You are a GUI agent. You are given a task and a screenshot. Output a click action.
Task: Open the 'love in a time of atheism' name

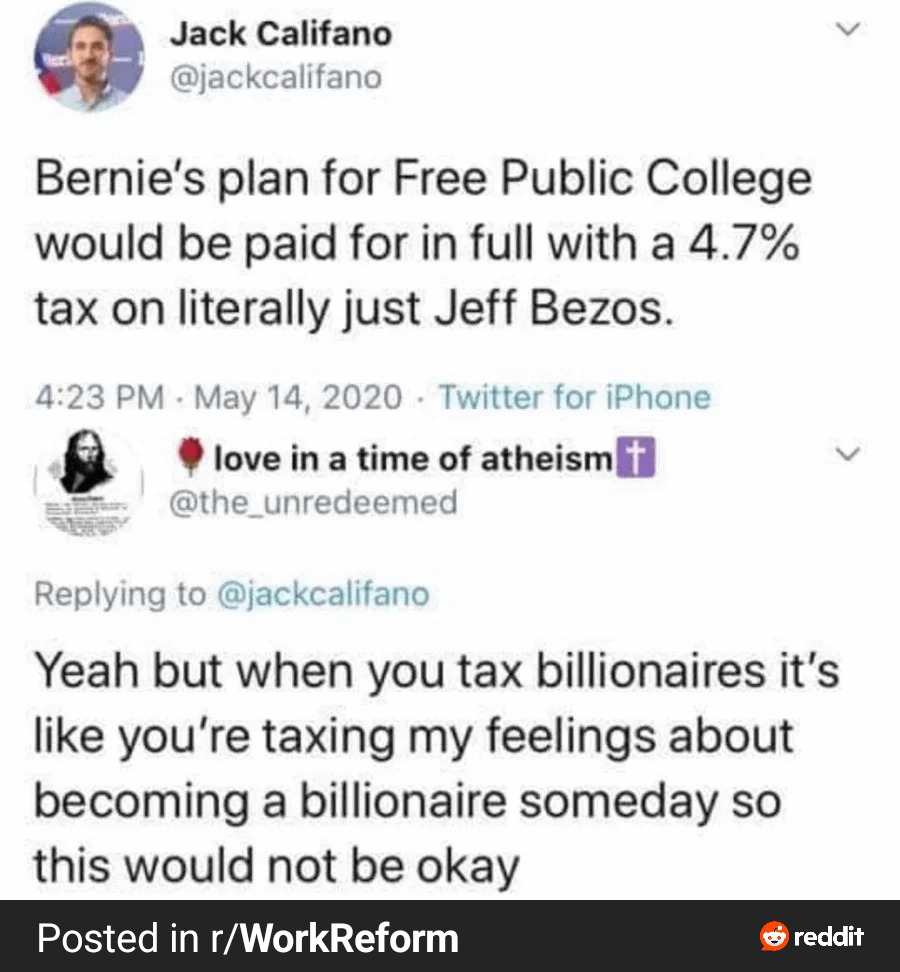coord(412,459)
